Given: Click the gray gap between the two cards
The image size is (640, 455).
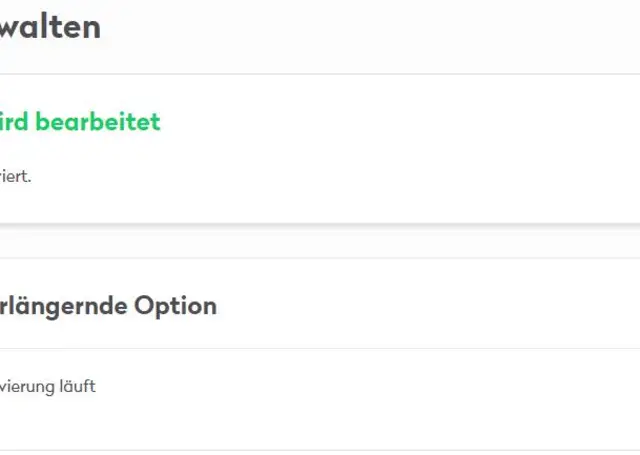Looking at the screenshot, I should click(320, 241).
